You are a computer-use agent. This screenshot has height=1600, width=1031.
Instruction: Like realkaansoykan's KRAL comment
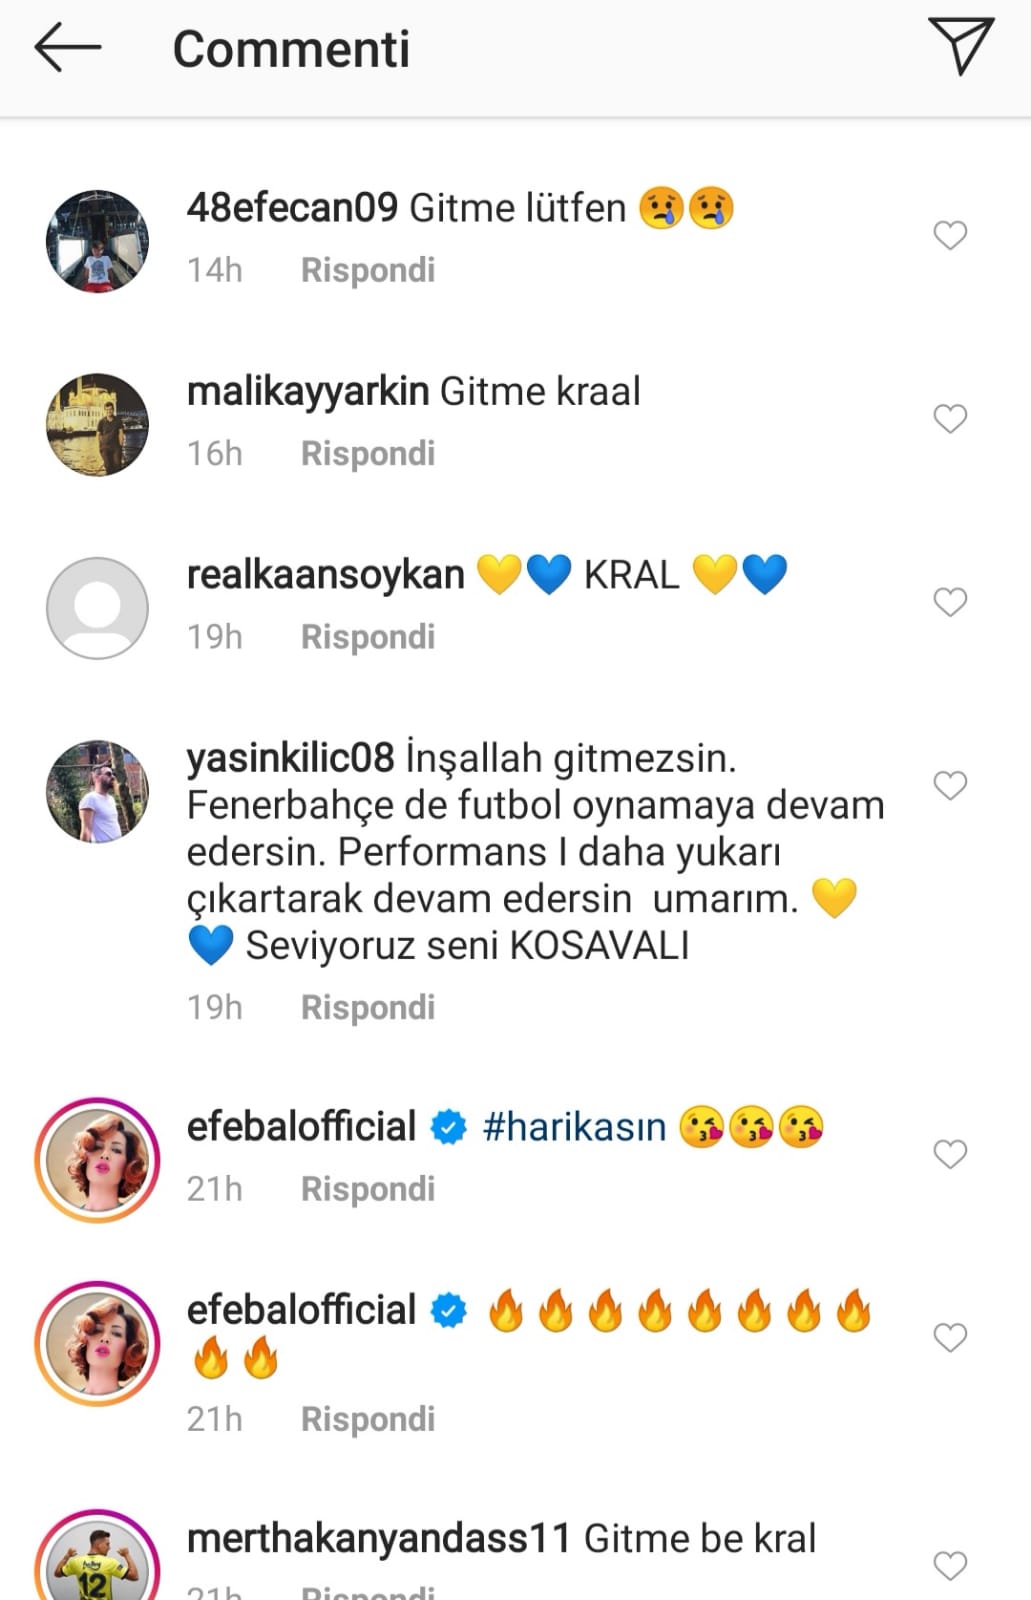click(950, 602)
